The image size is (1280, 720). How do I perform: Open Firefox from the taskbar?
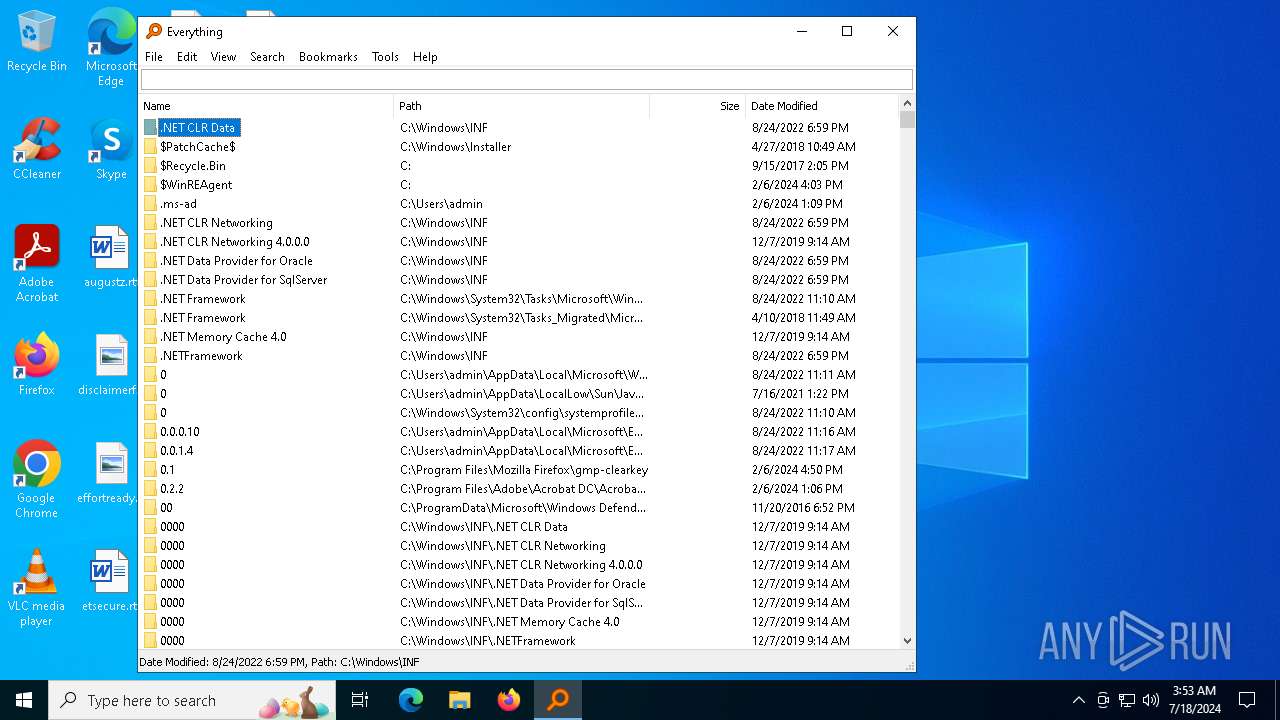(x=508, y=700)
